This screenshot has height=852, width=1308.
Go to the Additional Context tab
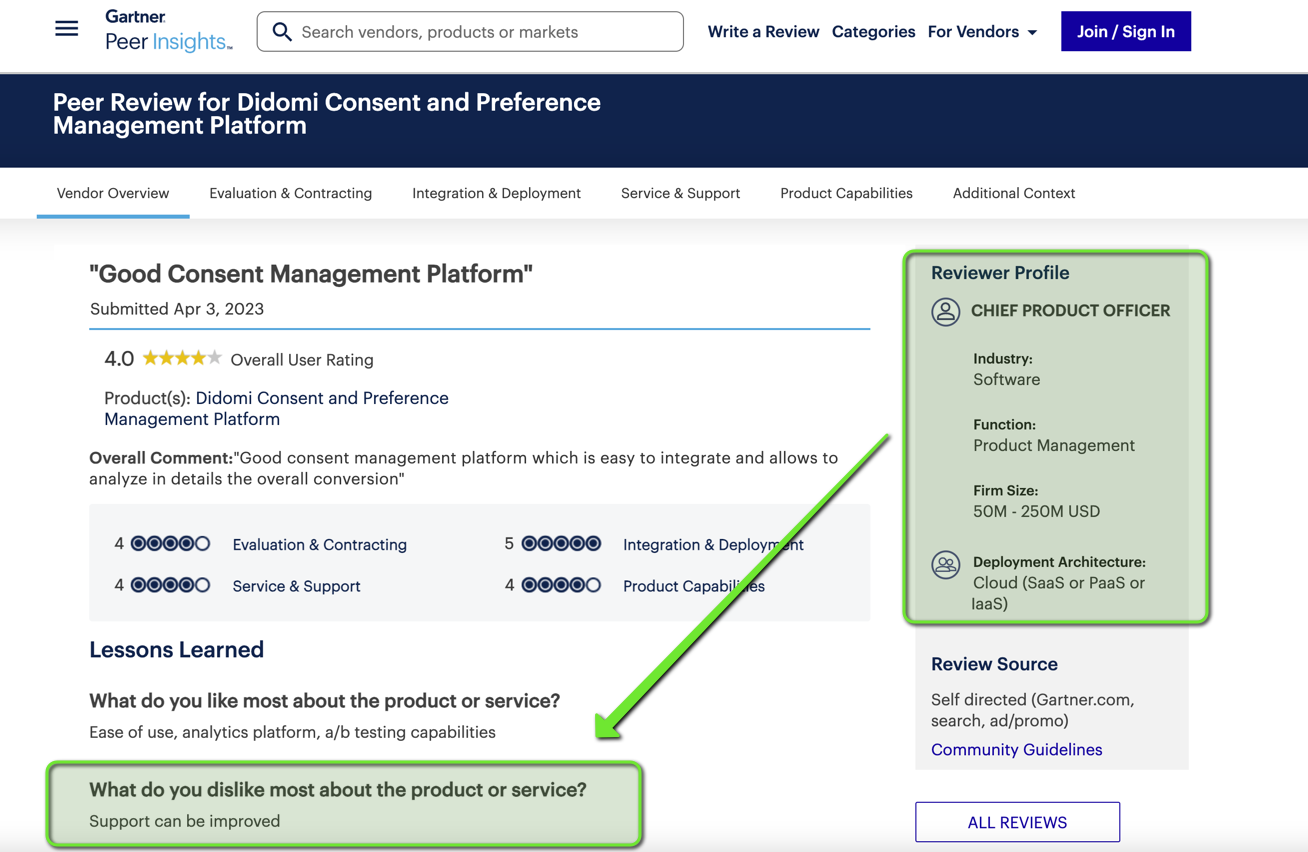[x=1013, y=193]
